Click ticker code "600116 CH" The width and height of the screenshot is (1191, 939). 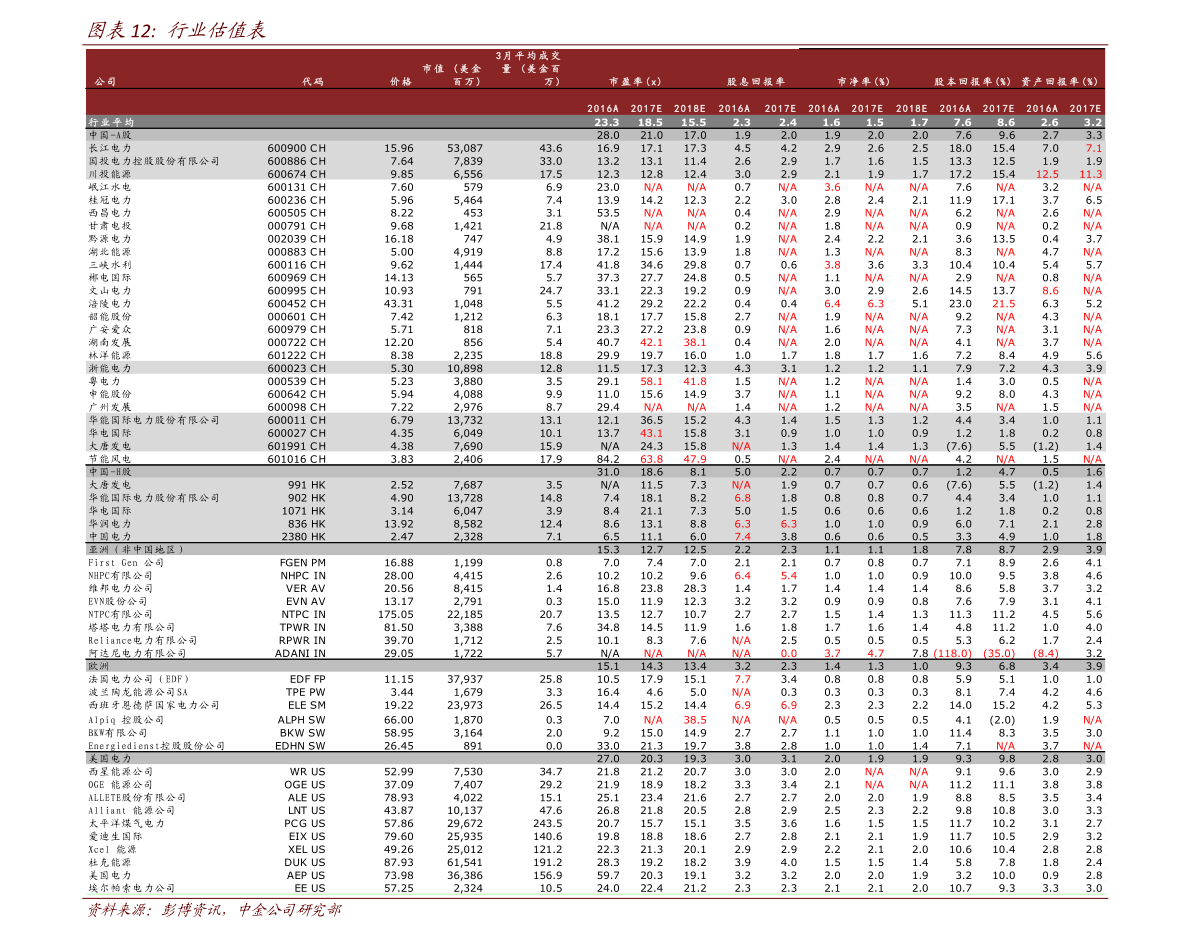coord(296,265)
